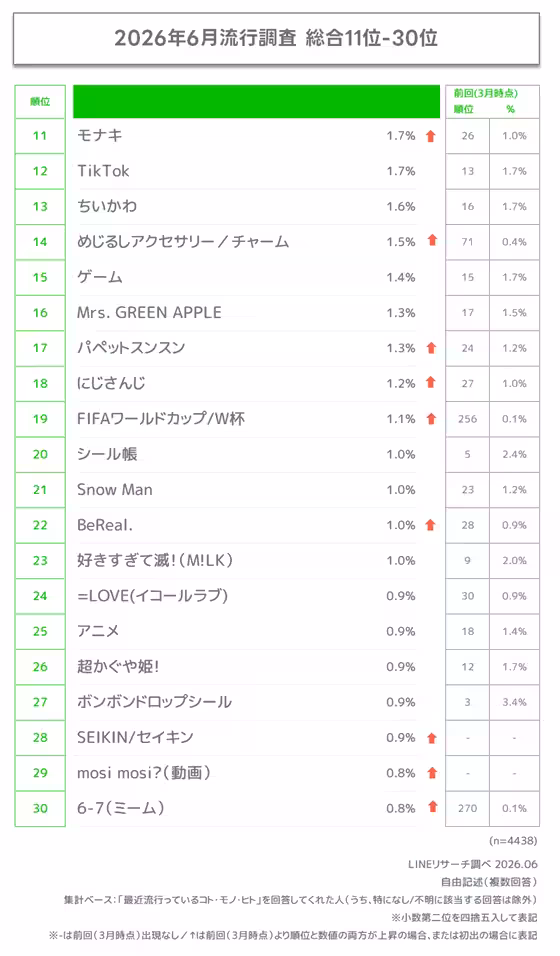Click the red arrow on the SEIKIN/セイキン row
This screenshot has height=956, width=560.
pyautogui.click(x=432, y=738)
